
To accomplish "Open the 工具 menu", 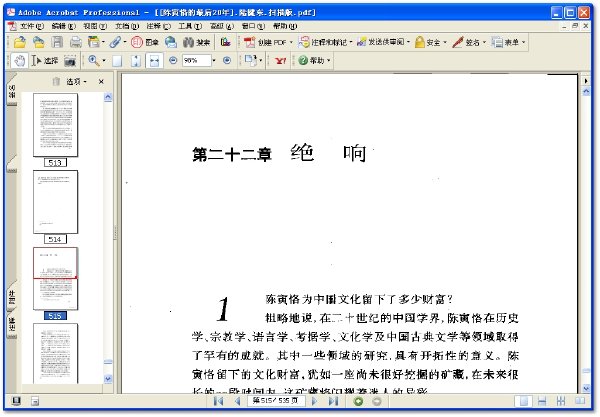I will point(190,26).
